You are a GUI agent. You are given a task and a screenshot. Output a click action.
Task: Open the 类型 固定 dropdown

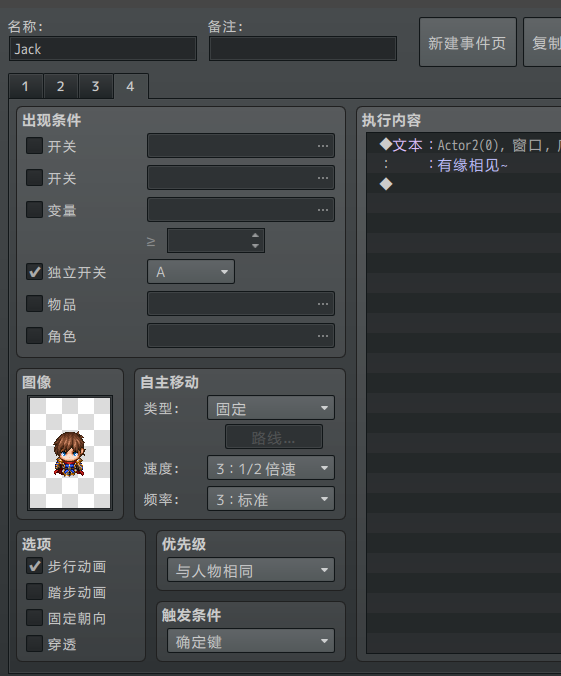pos(271,408)
